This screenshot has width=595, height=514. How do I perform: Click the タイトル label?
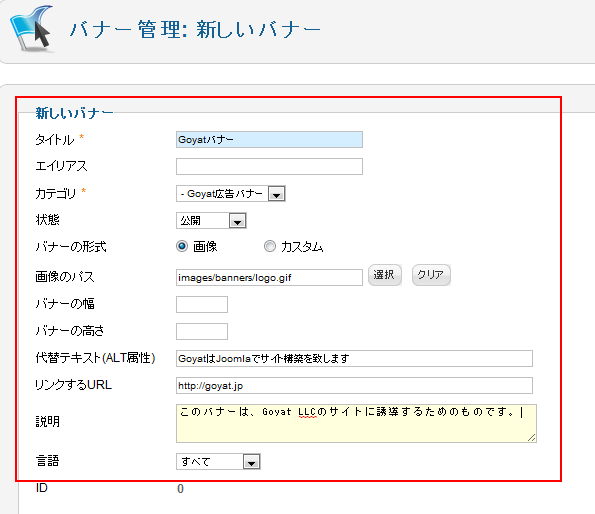coord(55,140)
